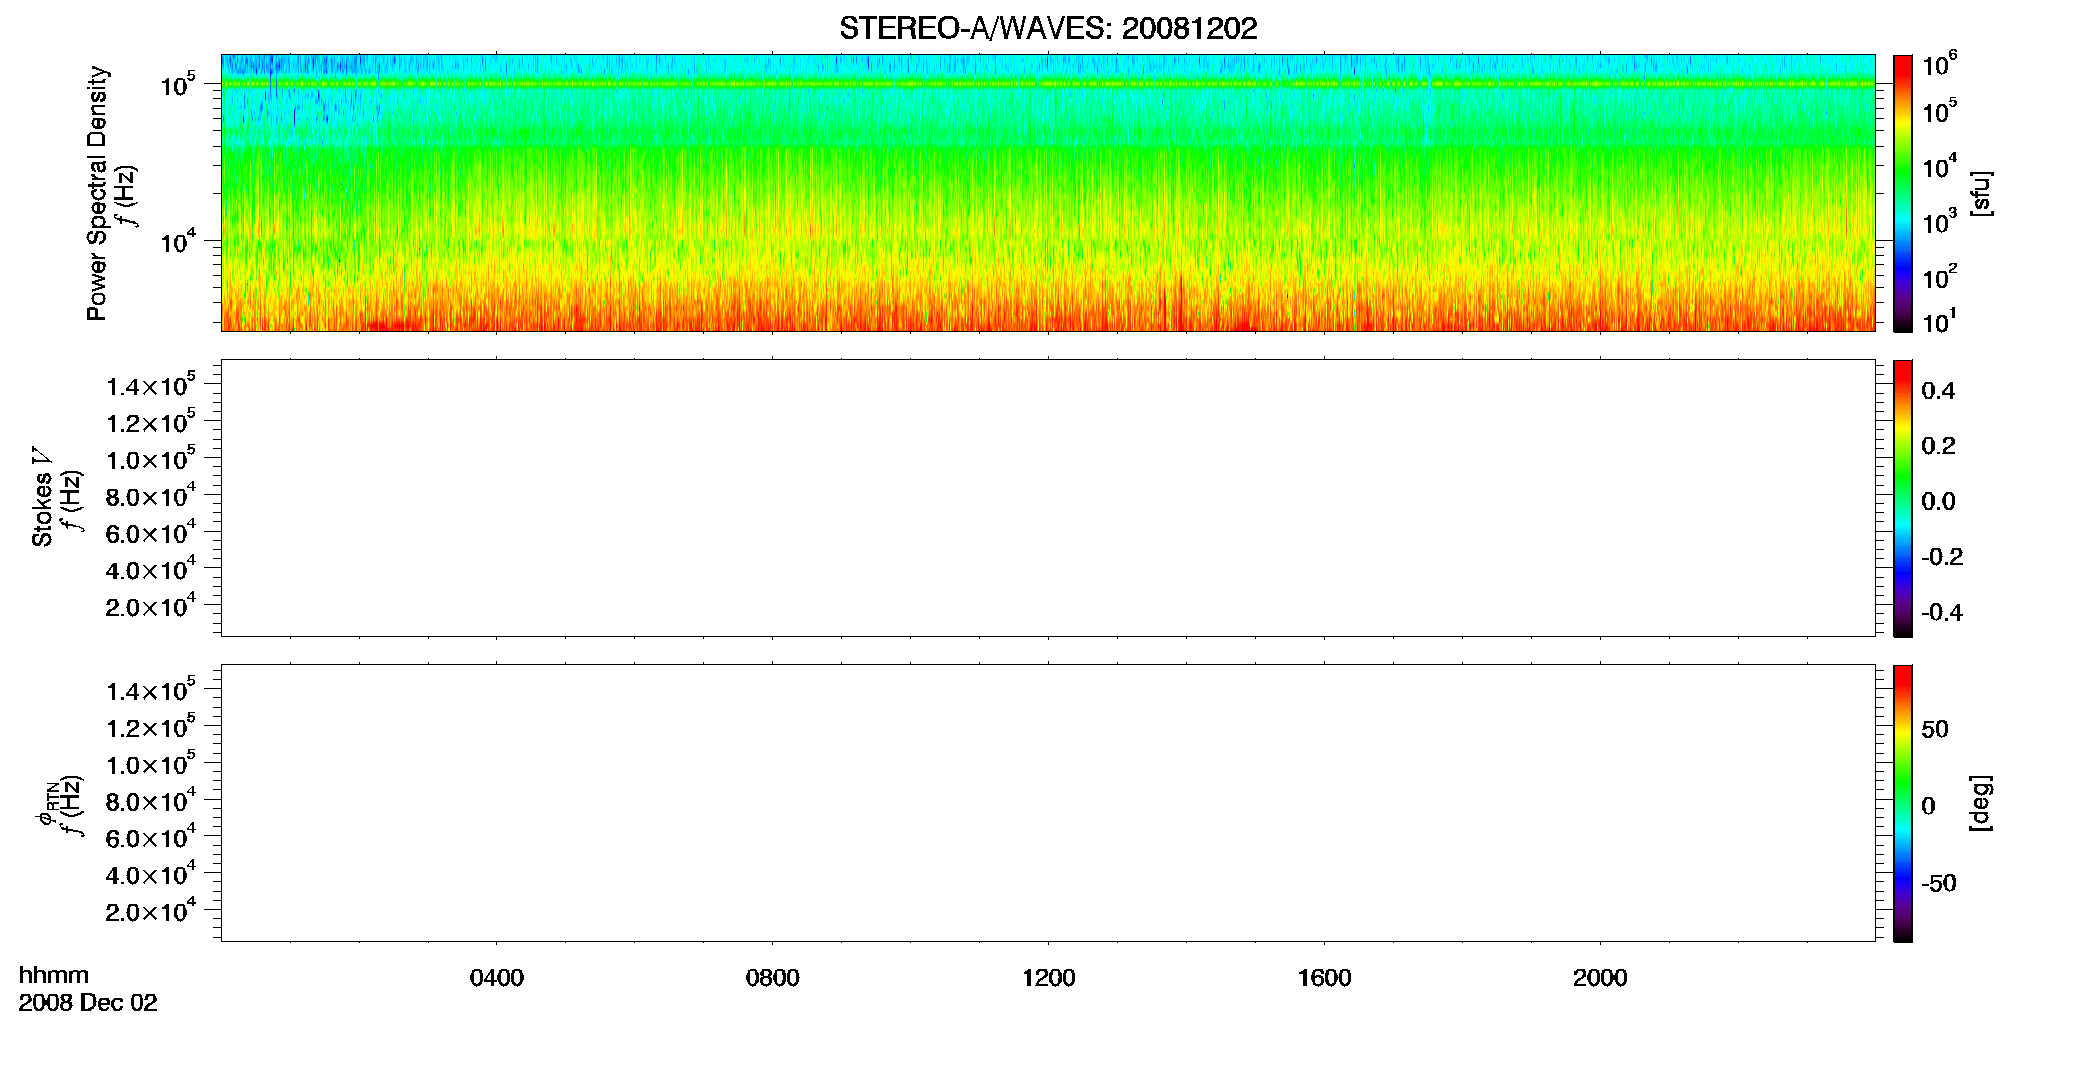
Task: Click the 10^1 label on sfu color bar
Action: coord(1939,321)
